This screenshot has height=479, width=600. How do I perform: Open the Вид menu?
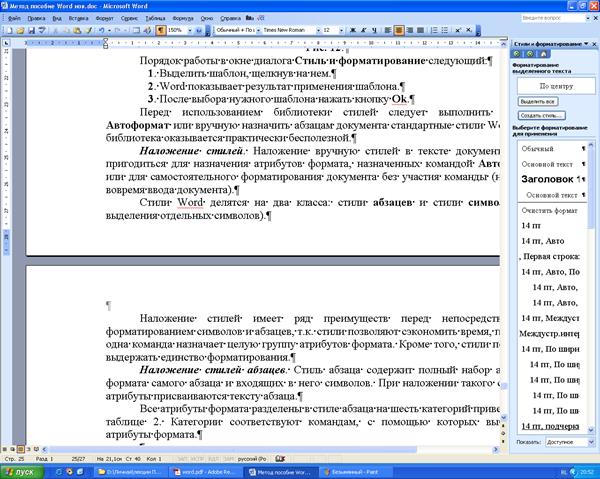[57, 18]
